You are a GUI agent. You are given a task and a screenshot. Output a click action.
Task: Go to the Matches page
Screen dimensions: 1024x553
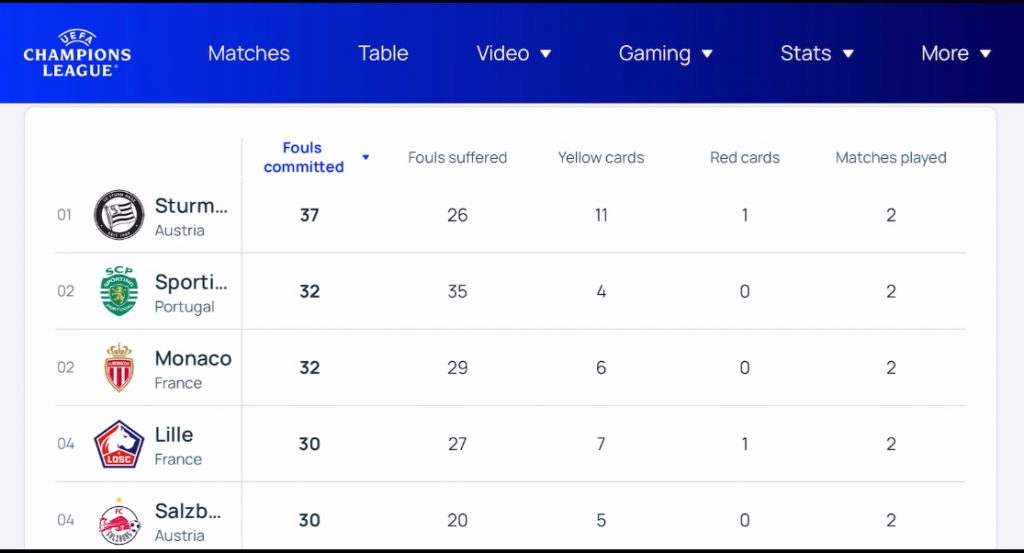[249, 54]
